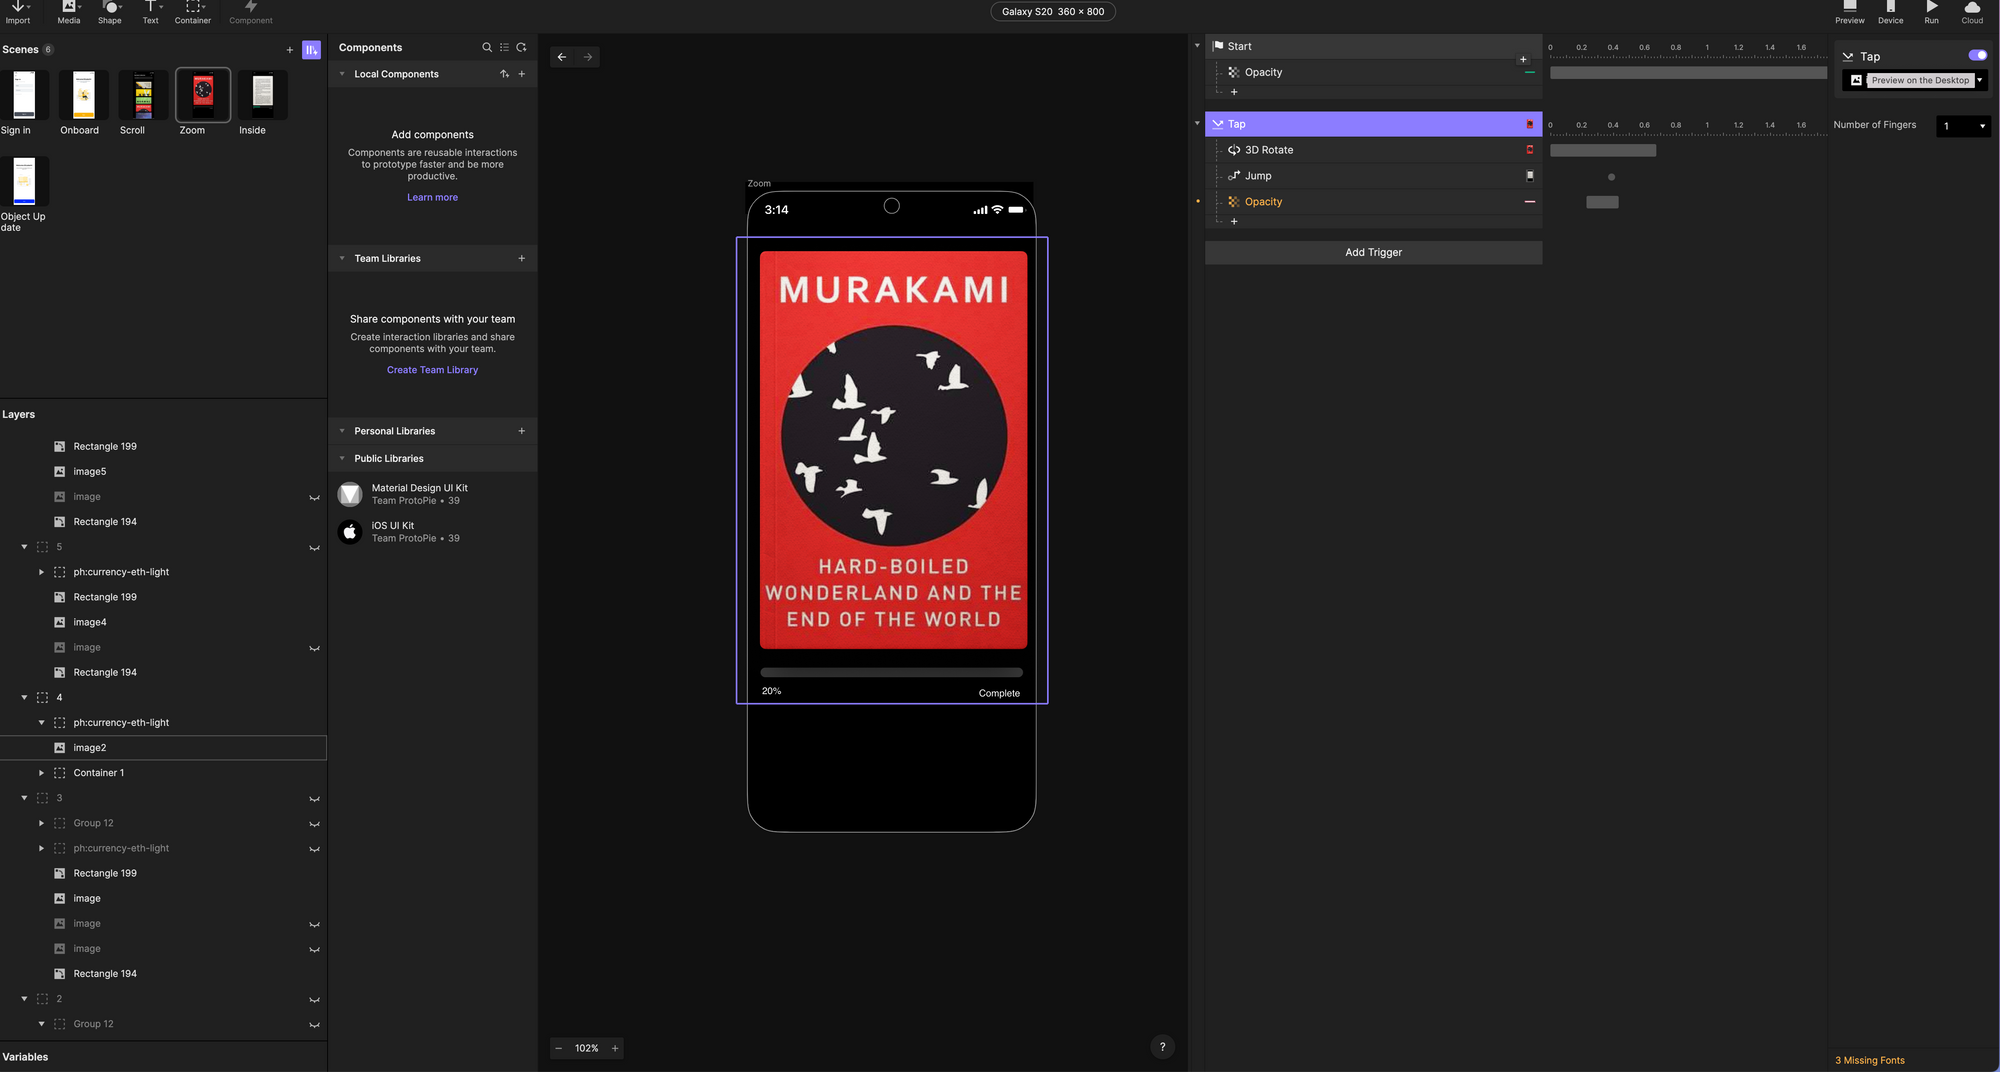Viewport: 2000px width, 1072px height.
Task: Zoom in canvas with plus icon
Action: coord(615,1048)
